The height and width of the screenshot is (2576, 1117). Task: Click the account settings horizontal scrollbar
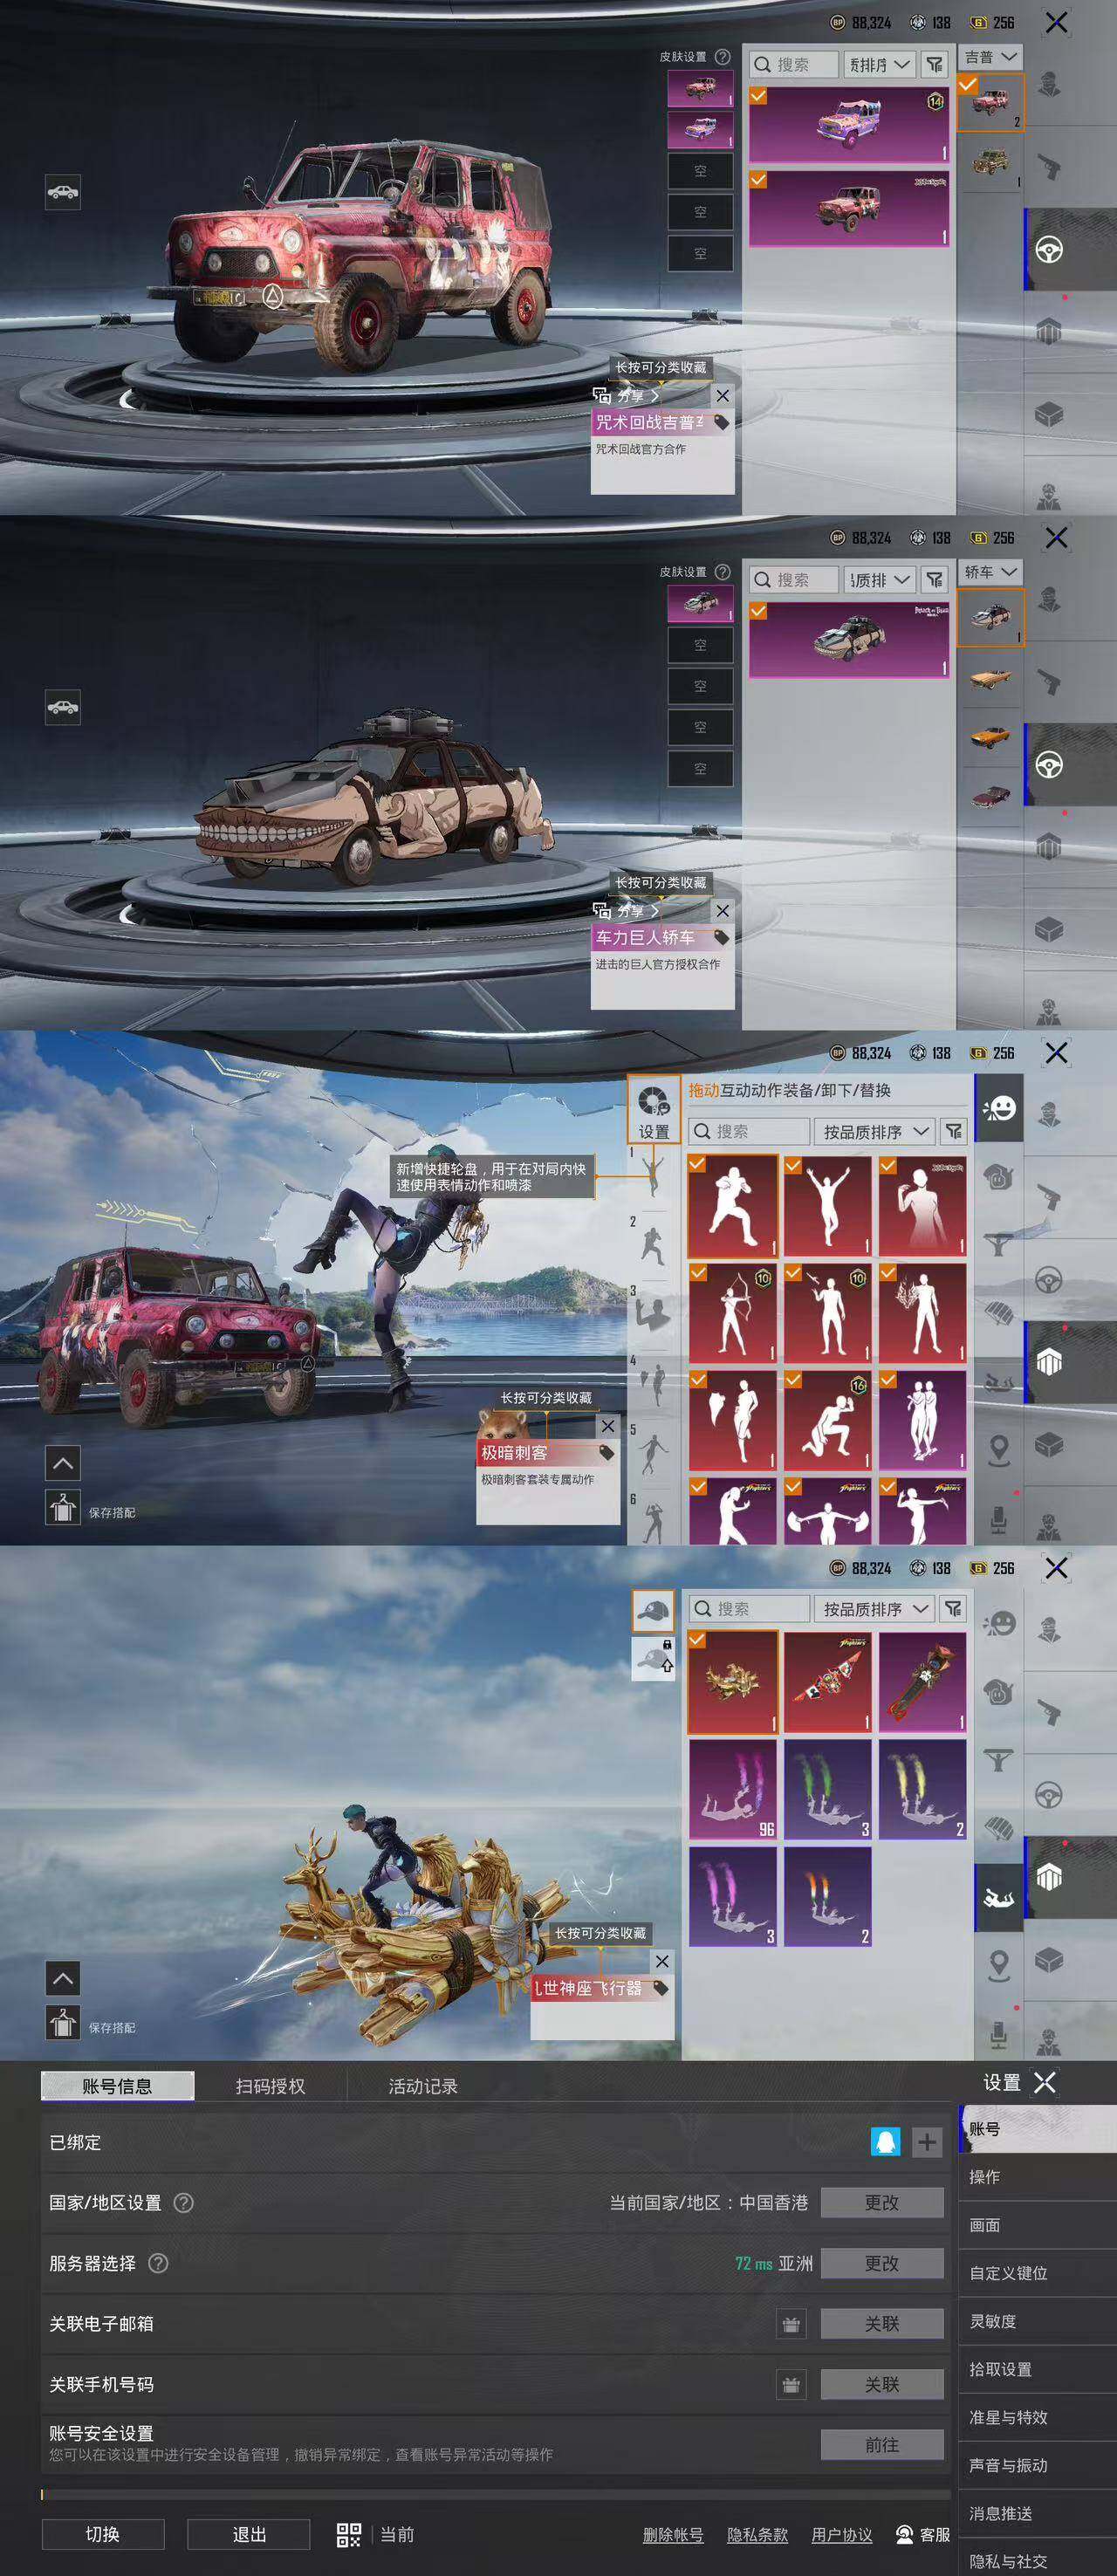click(x=496, y=2494)
